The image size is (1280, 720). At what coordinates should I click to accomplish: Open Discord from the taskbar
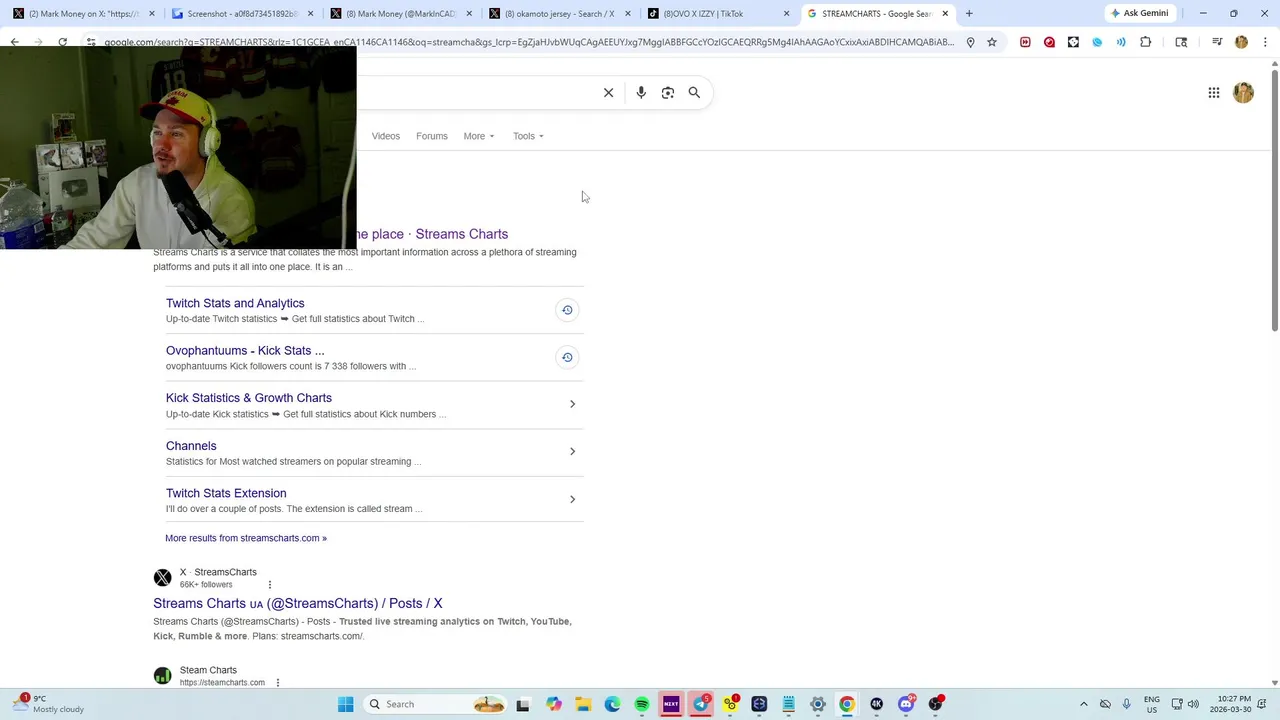coord(906,704)
